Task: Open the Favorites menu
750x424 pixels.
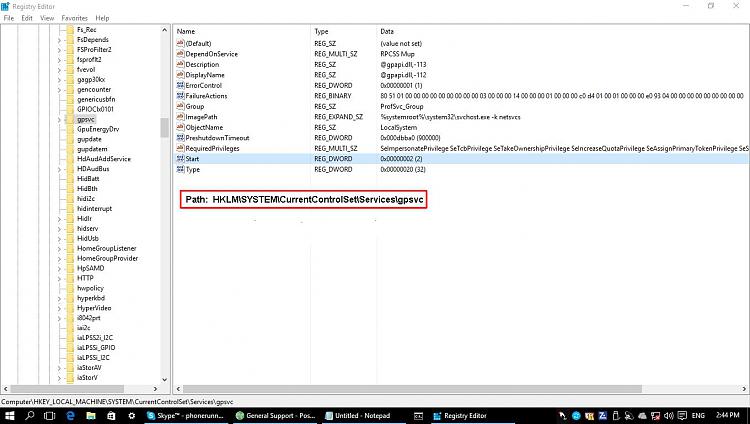Action: [75, 18]
